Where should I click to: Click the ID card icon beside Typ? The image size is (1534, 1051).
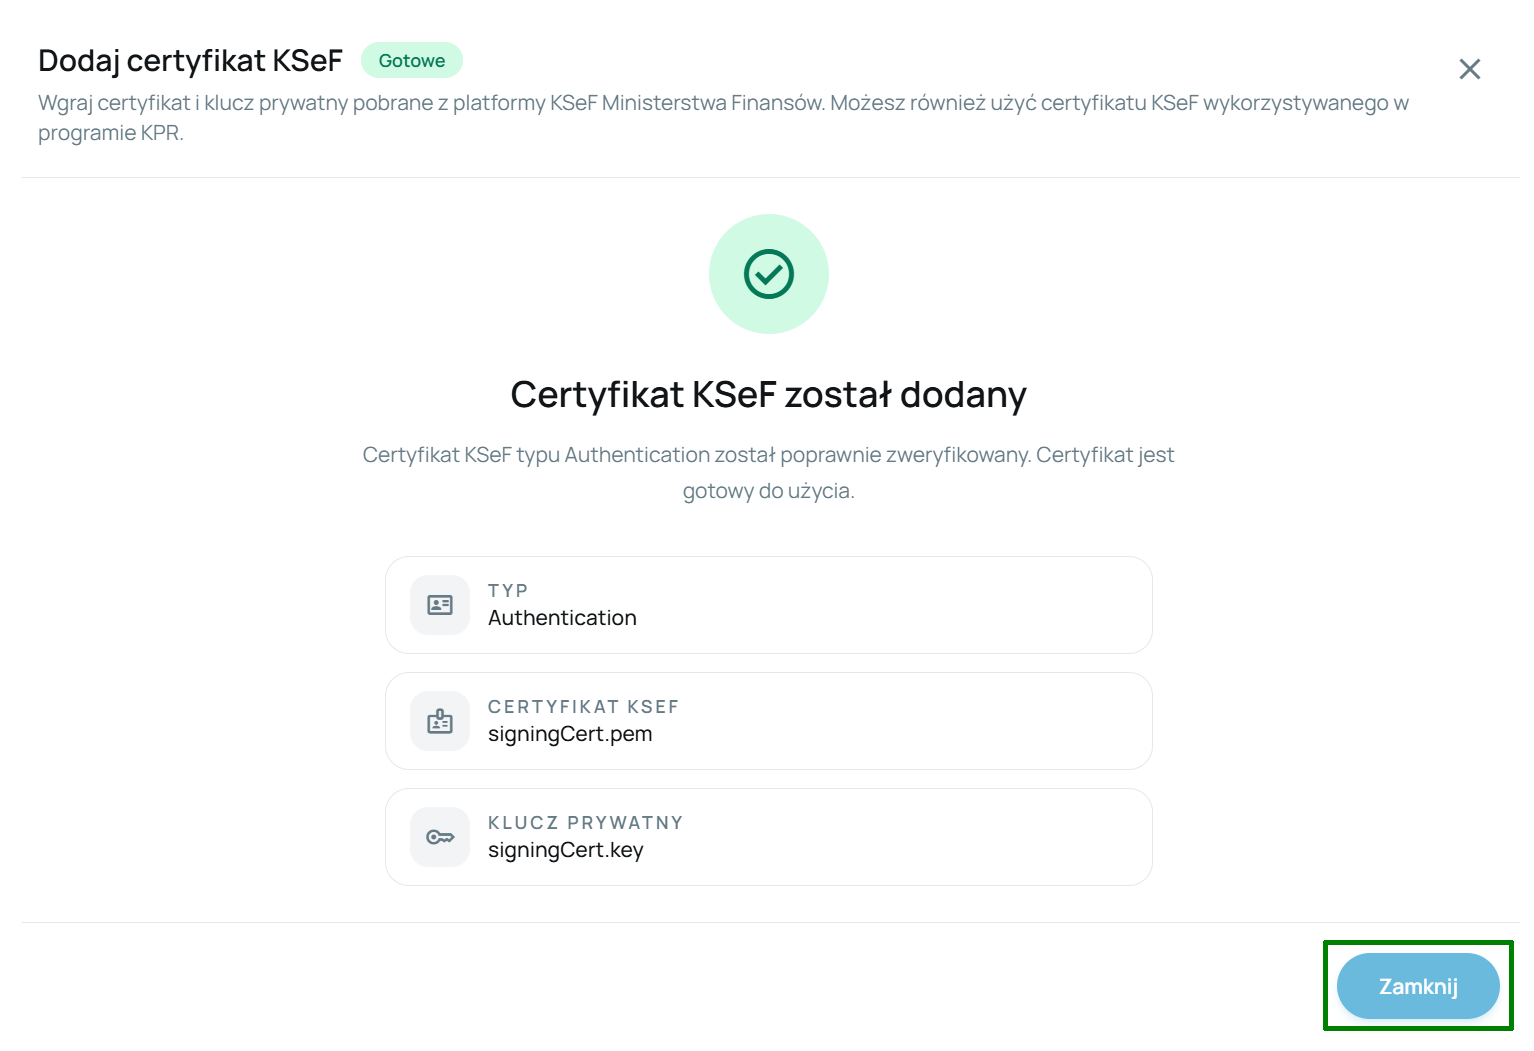pos(440,605)
